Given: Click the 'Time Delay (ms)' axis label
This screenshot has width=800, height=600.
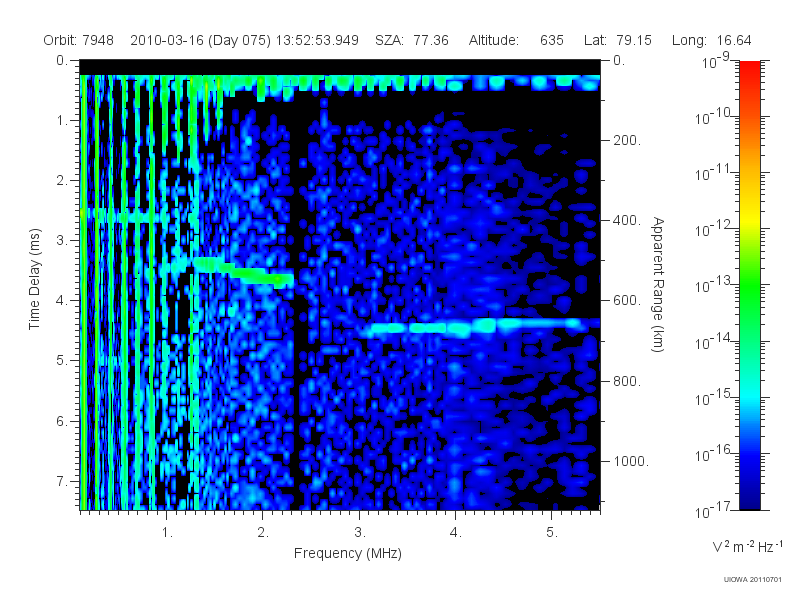Looking at the screenshot, I should [x=34, y=279].
